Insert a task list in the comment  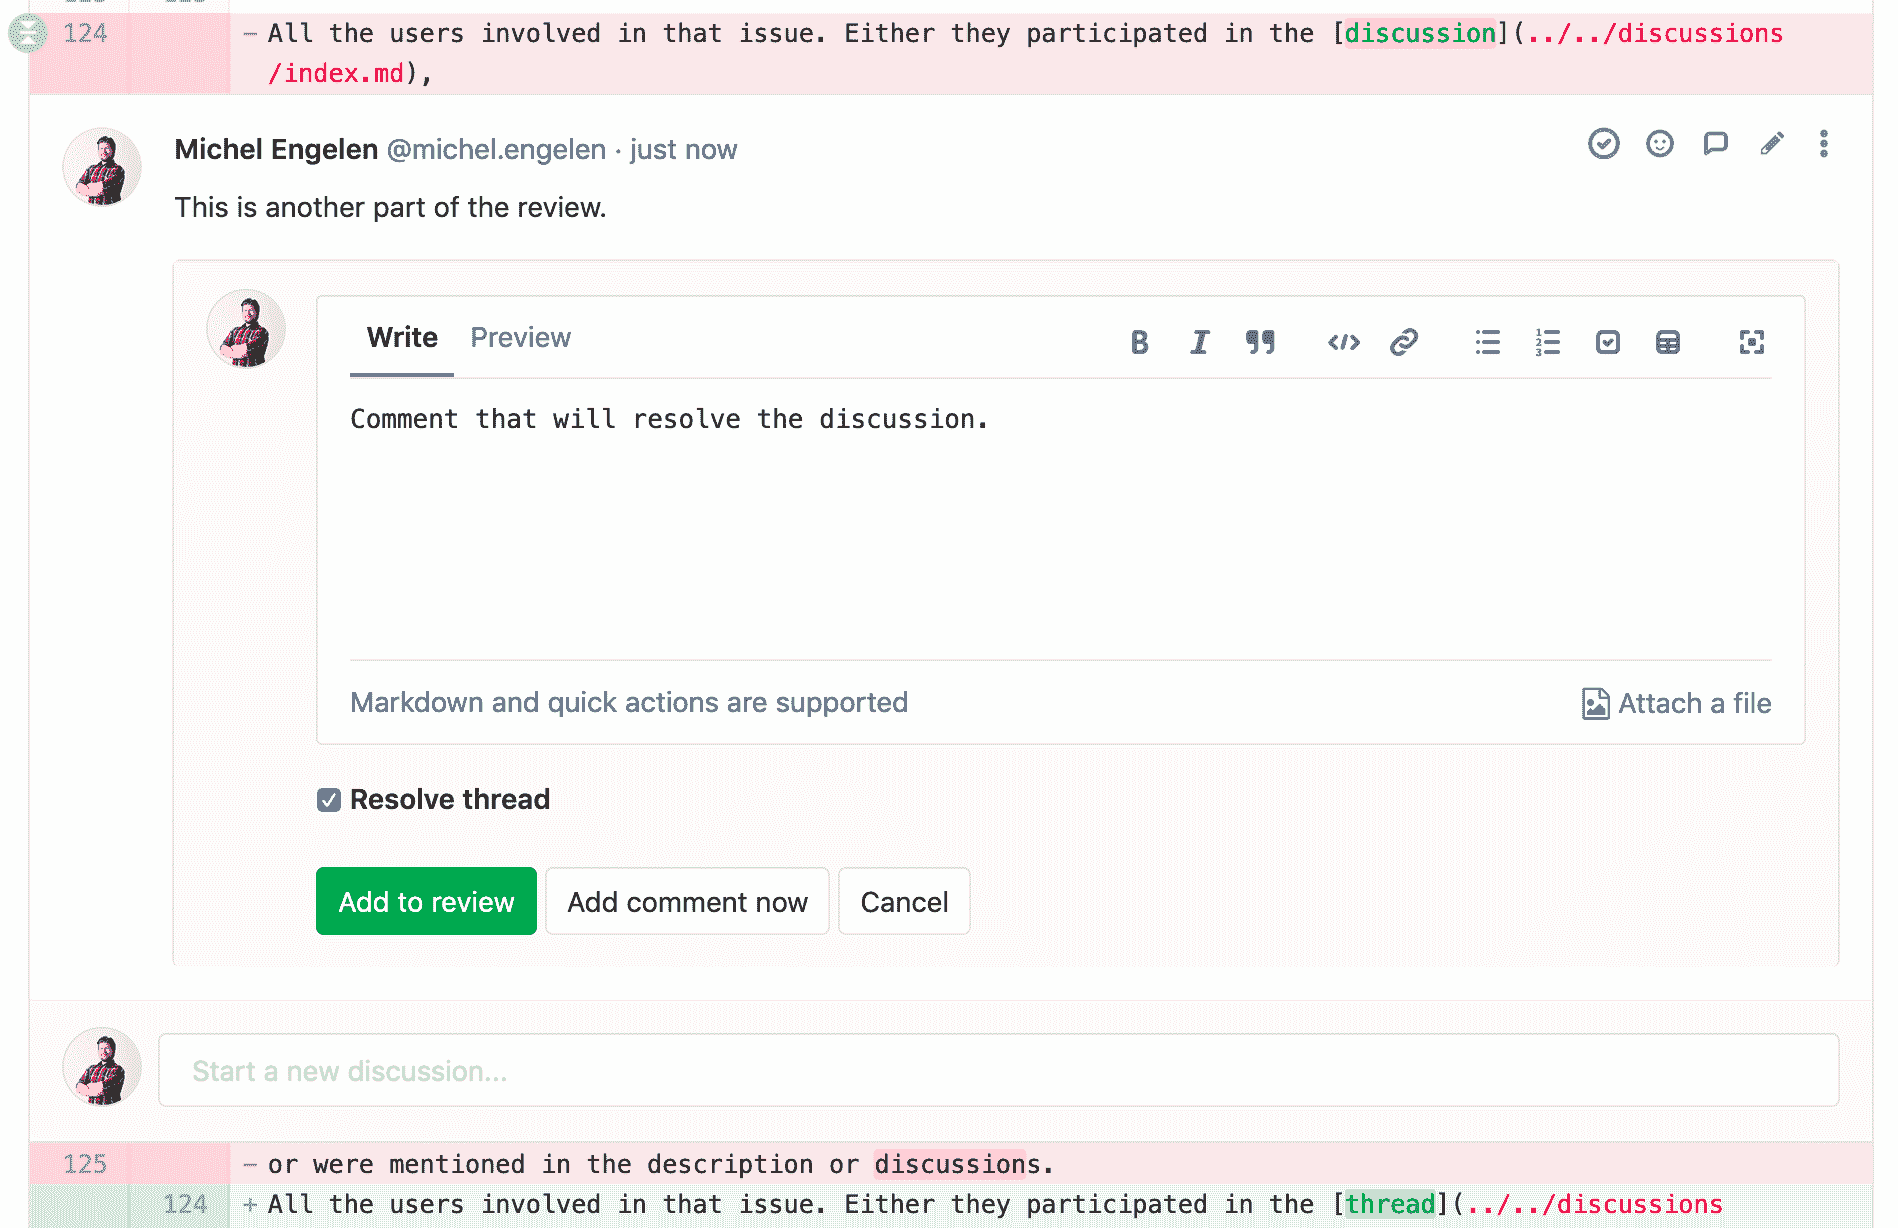click(1608, 342)
